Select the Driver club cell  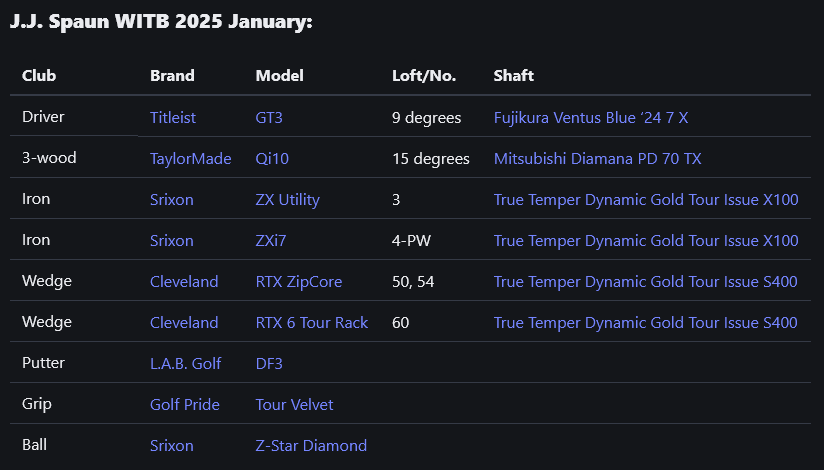[43, 116]
